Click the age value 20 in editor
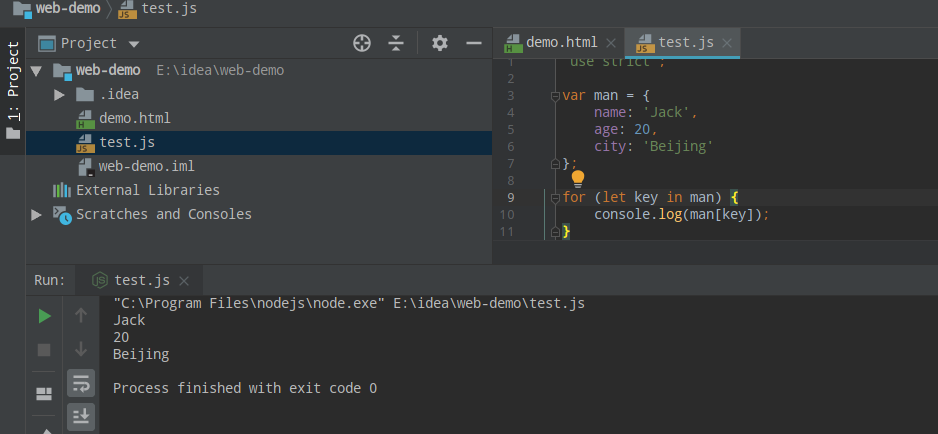Viewport: 938px width, 434px height. click(642, 129)
